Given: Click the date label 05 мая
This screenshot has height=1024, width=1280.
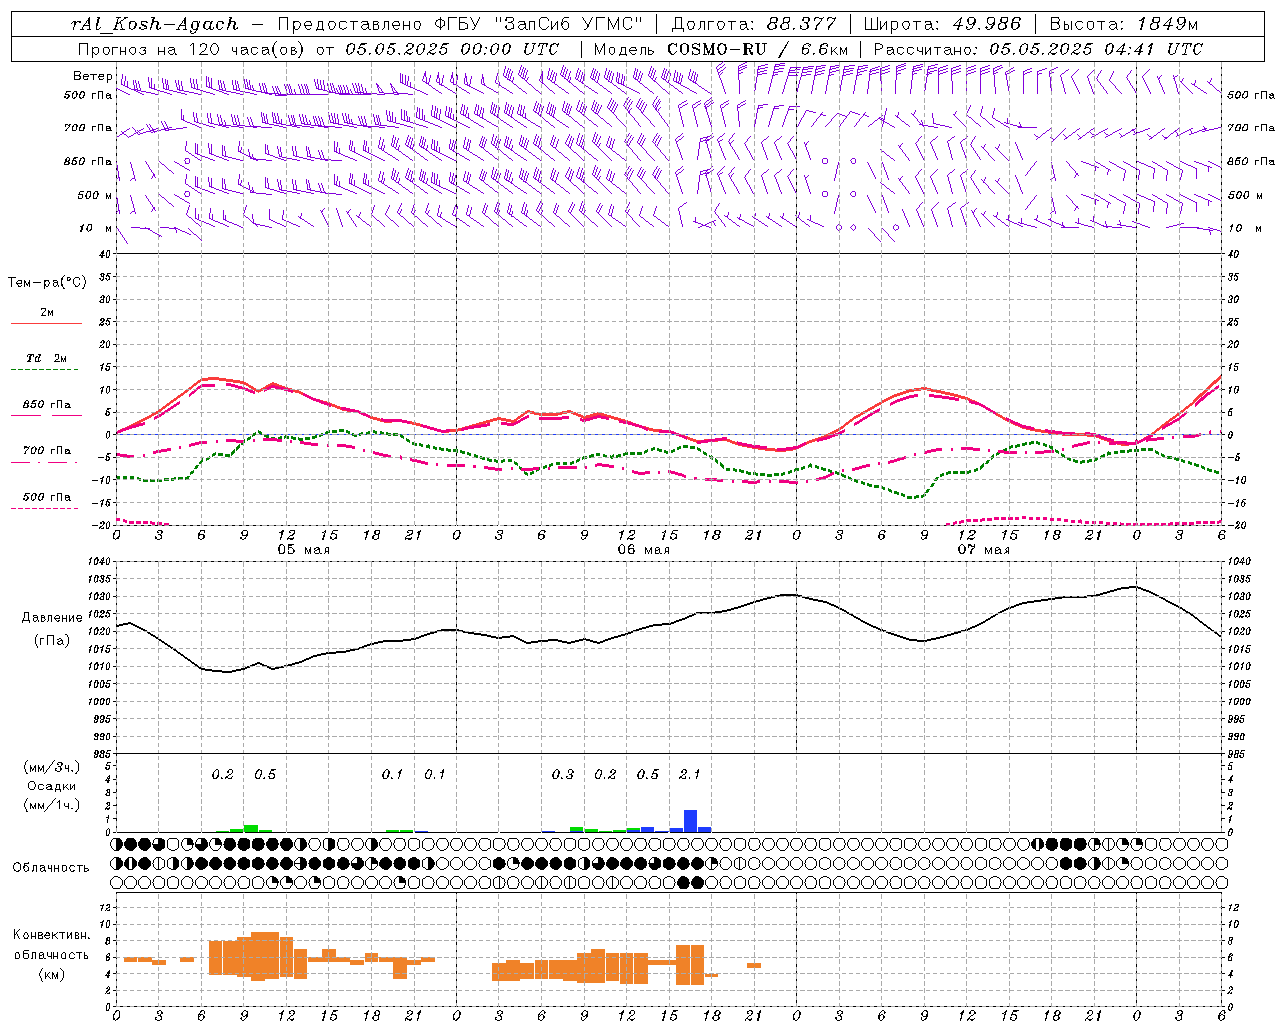Looking at the screenshot, I should point(303,550).
